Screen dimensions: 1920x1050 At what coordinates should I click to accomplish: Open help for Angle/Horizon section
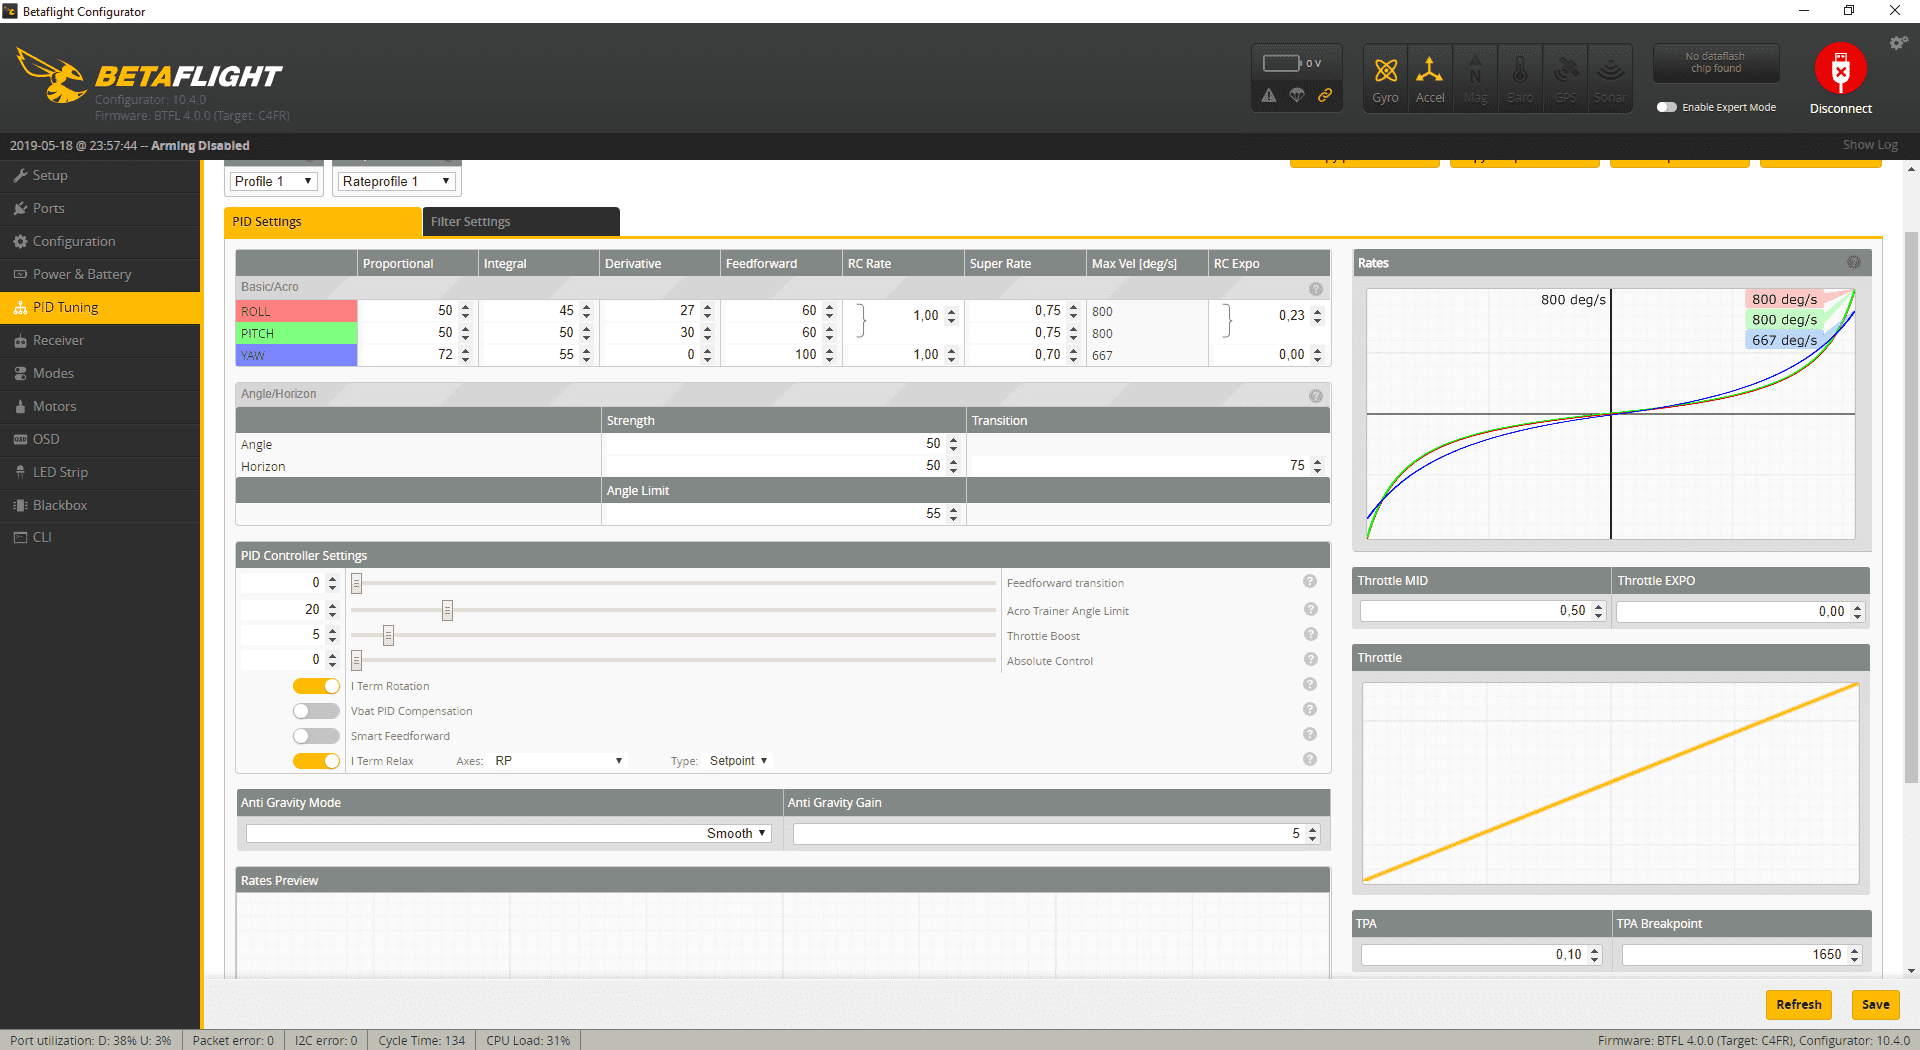[x=1316, y=396]
